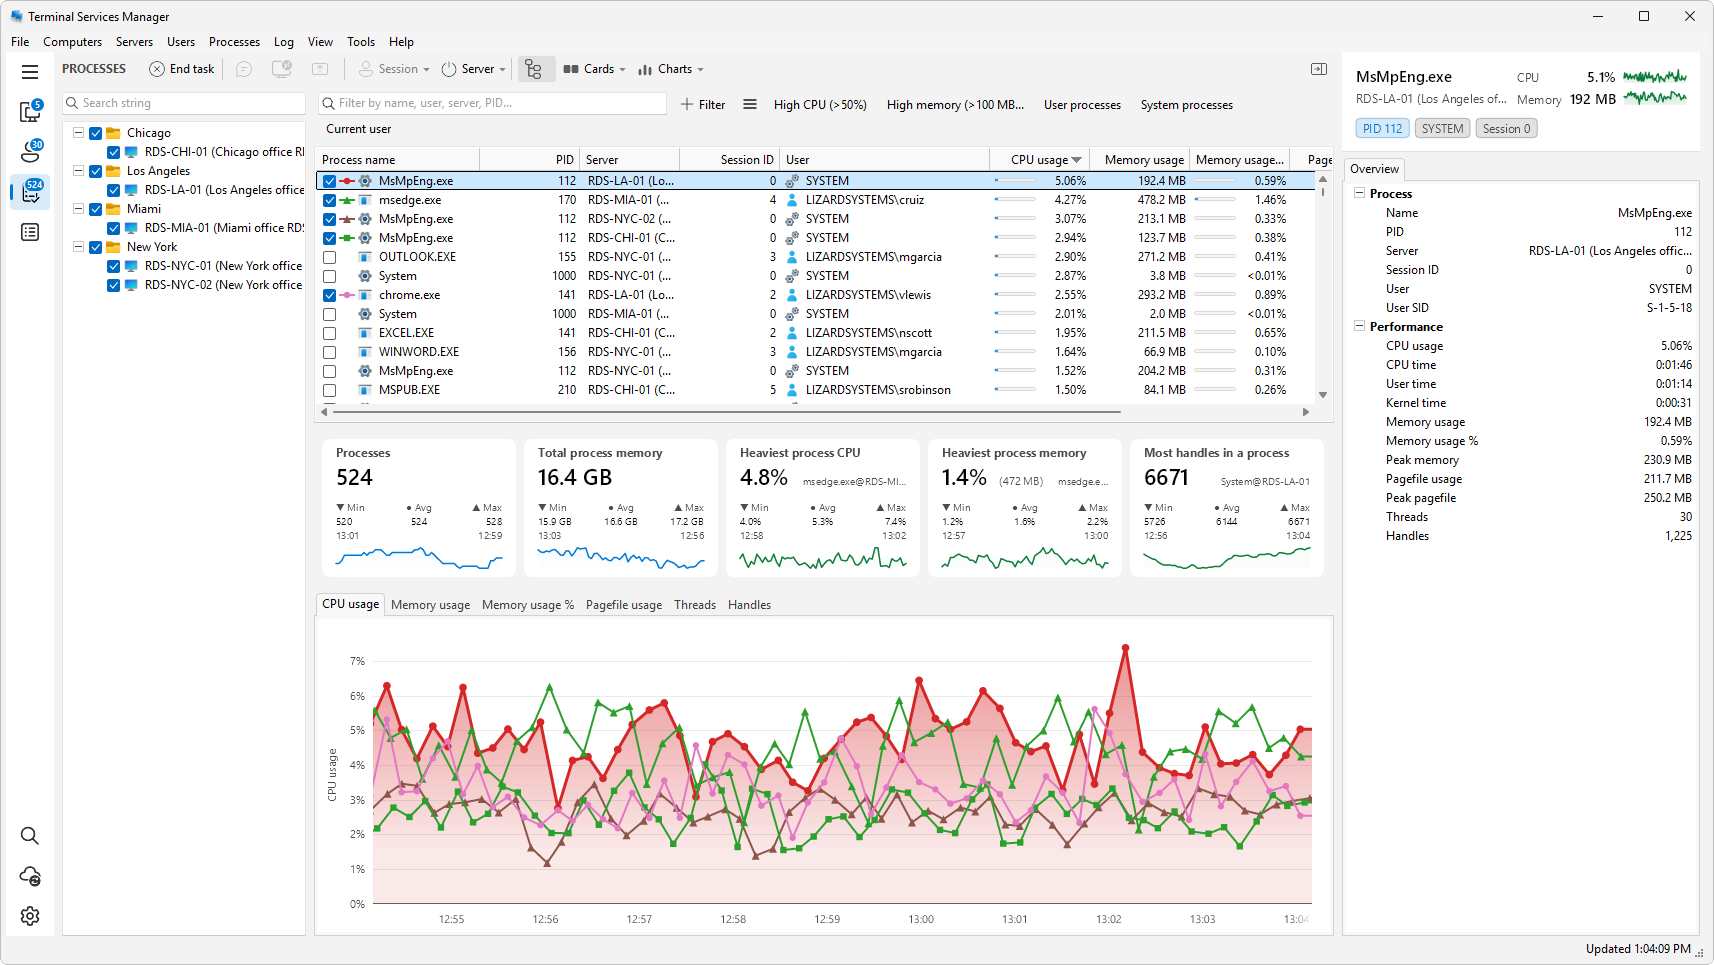1714x965 pixels.
Task: Open the Charts dropdown
Action: click(x=671, y=69)
